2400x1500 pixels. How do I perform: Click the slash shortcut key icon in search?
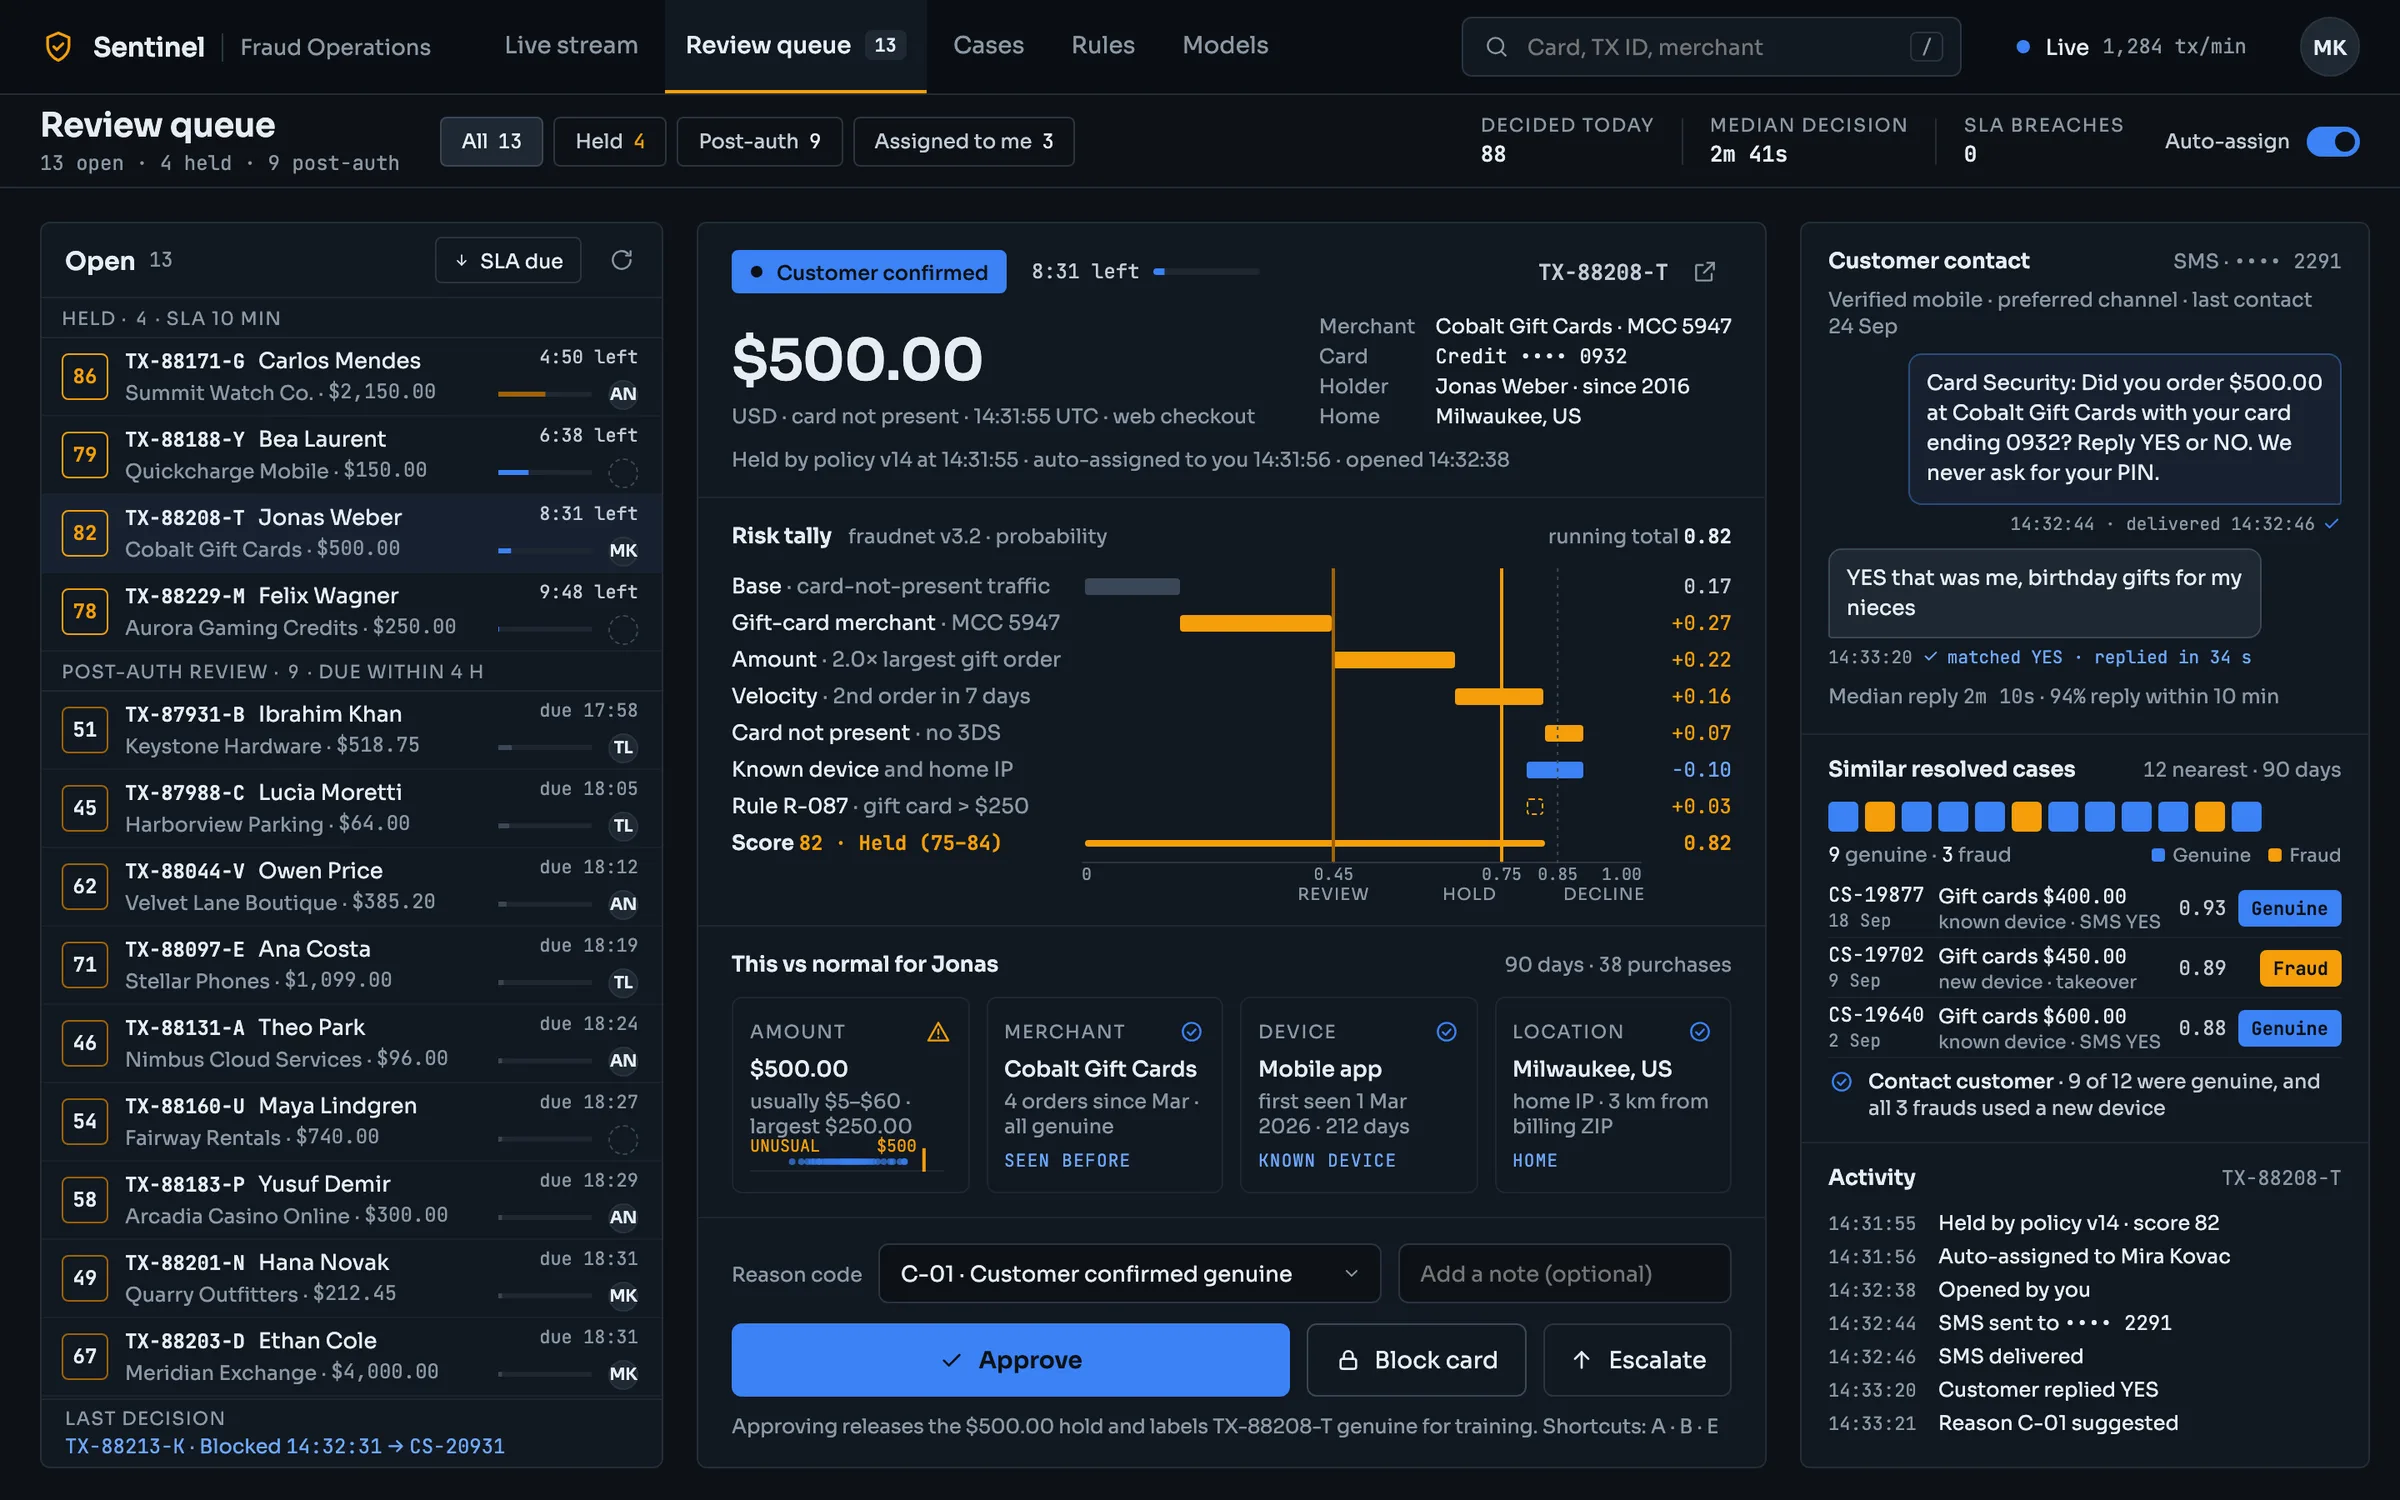coord(1926,47)
